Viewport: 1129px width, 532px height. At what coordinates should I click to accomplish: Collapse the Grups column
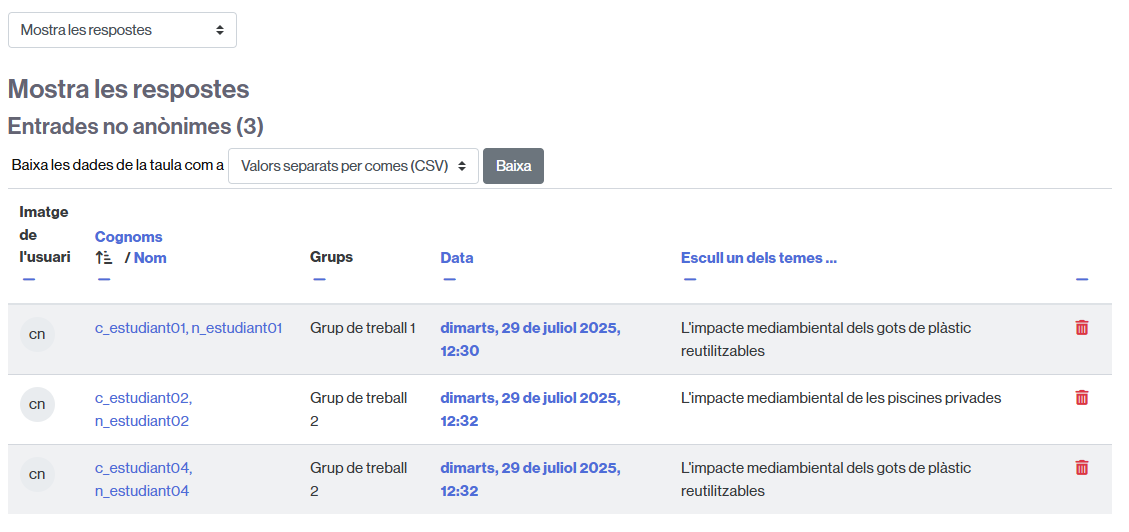320,279
